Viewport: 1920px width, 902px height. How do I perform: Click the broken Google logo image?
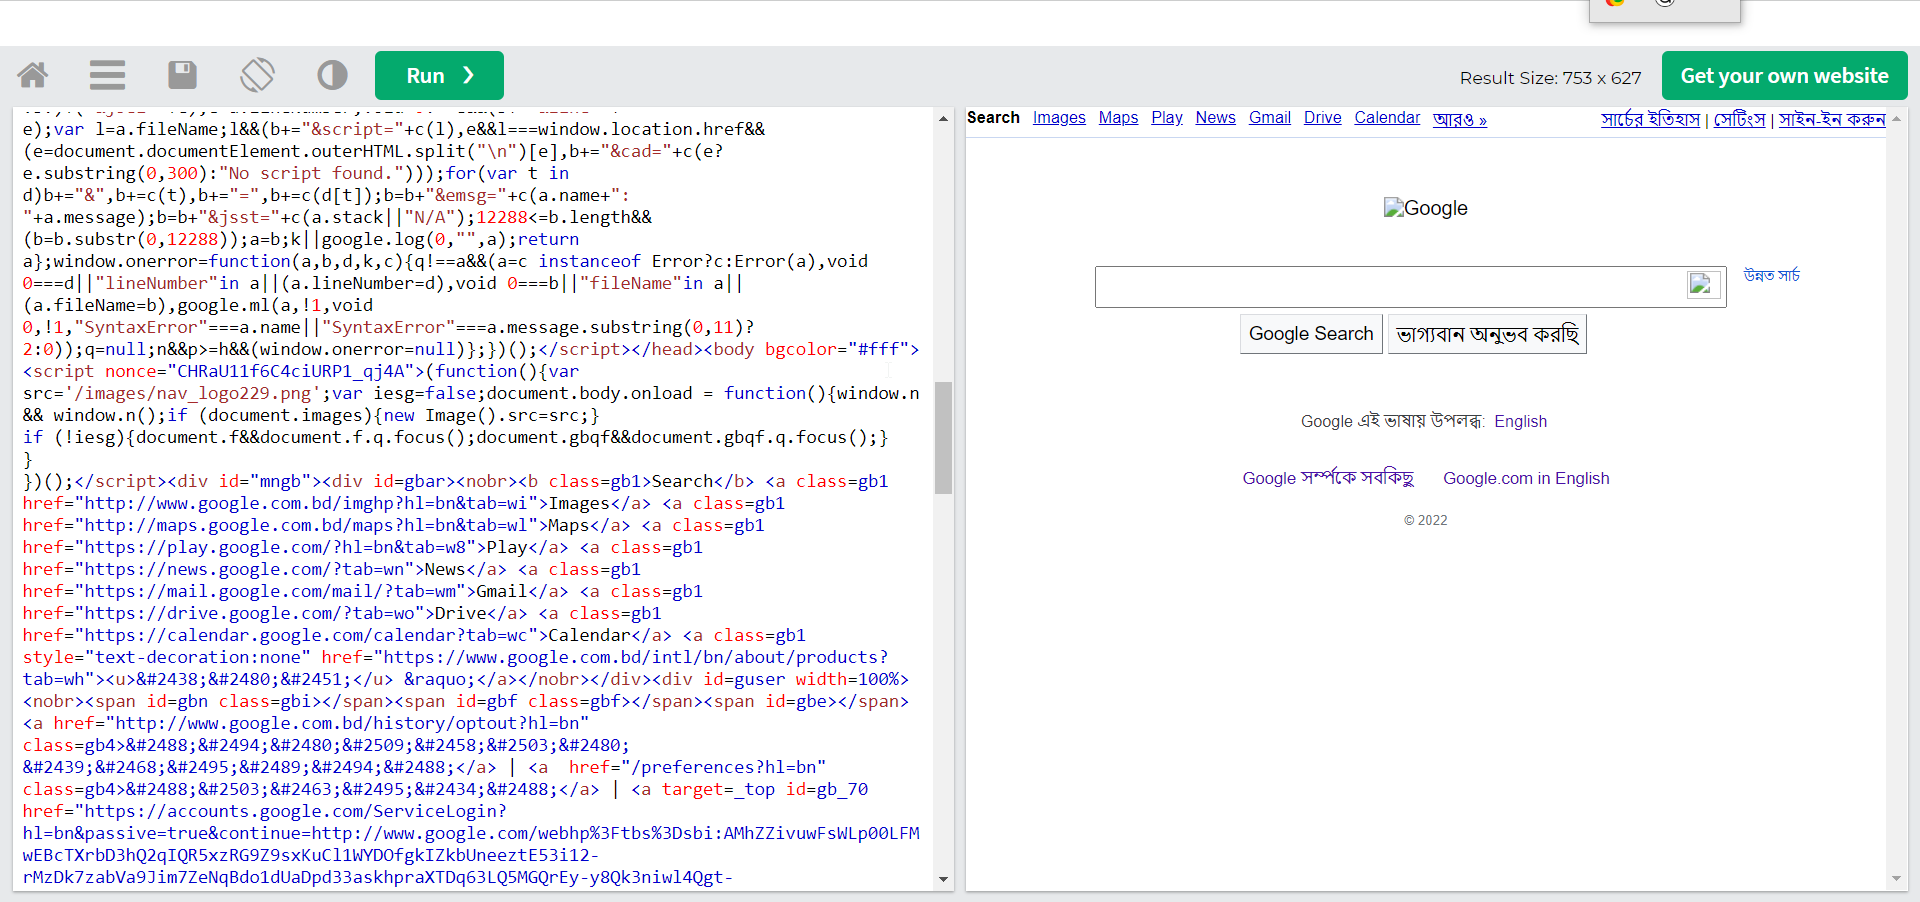coord(1425,208)
